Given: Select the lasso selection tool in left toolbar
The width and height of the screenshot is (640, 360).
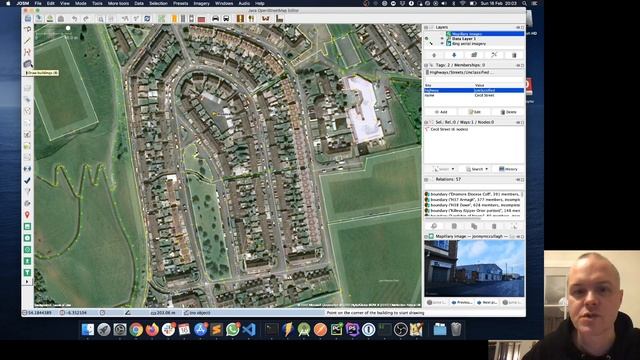Looking at the screenshot, I should click(27, 29).
